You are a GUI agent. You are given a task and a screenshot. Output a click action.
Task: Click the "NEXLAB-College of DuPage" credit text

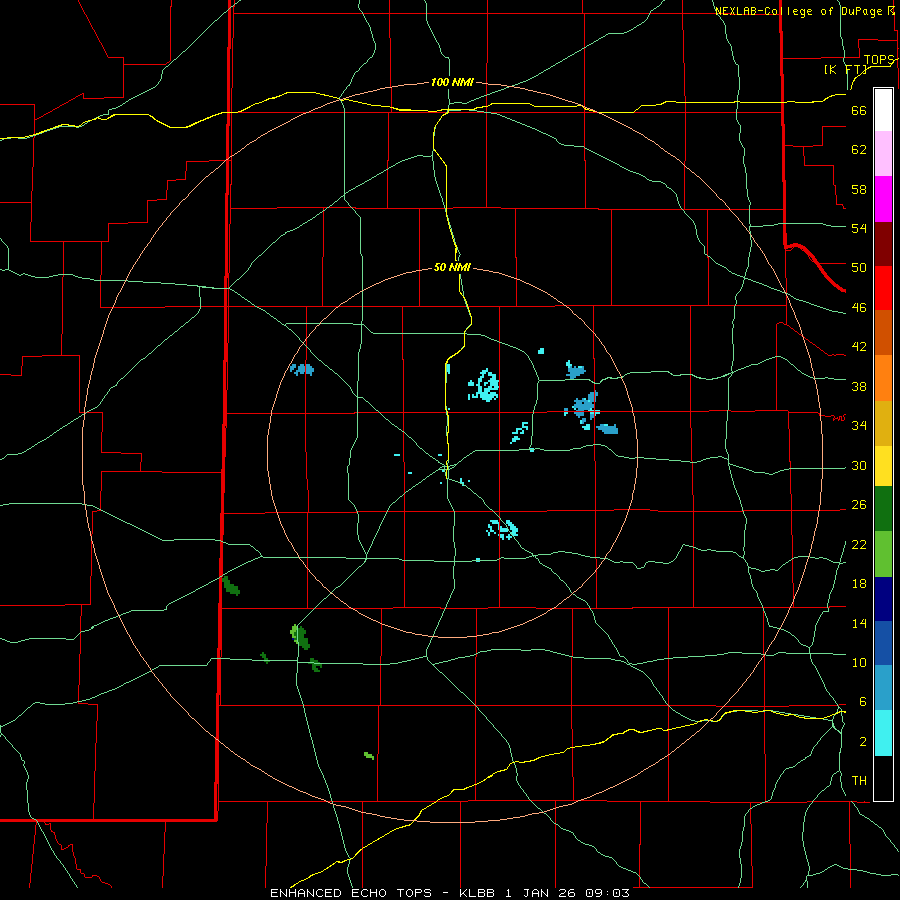point(798,11)
